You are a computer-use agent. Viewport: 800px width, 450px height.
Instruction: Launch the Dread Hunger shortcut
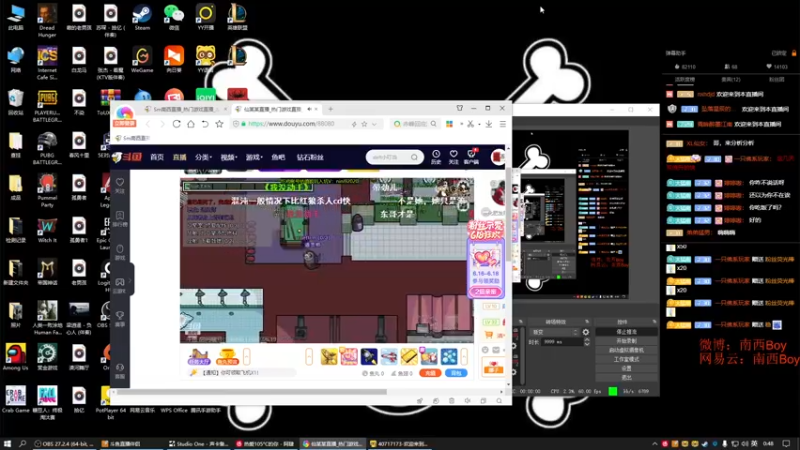click(47, 21)
